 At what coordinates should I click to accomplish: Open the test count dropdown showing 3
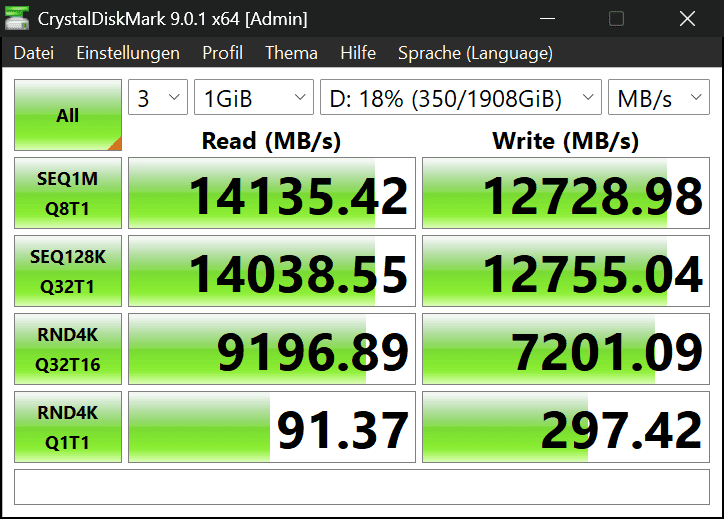point(158,97)
